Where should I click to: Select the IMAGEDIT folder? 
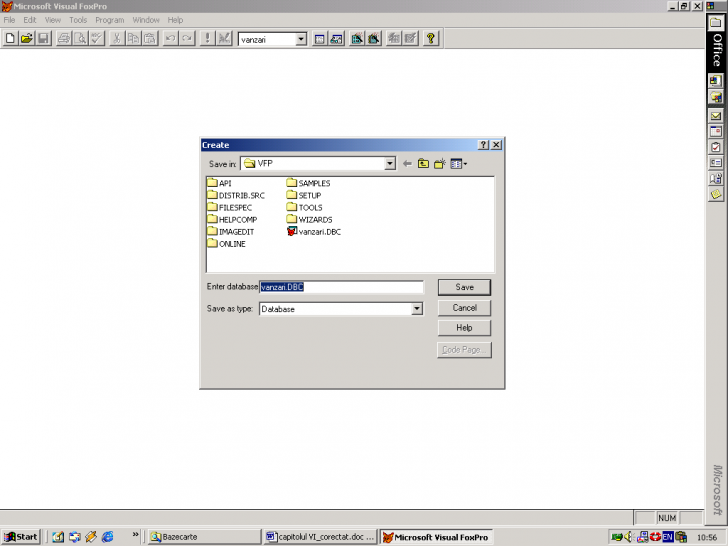click(231, 231)
